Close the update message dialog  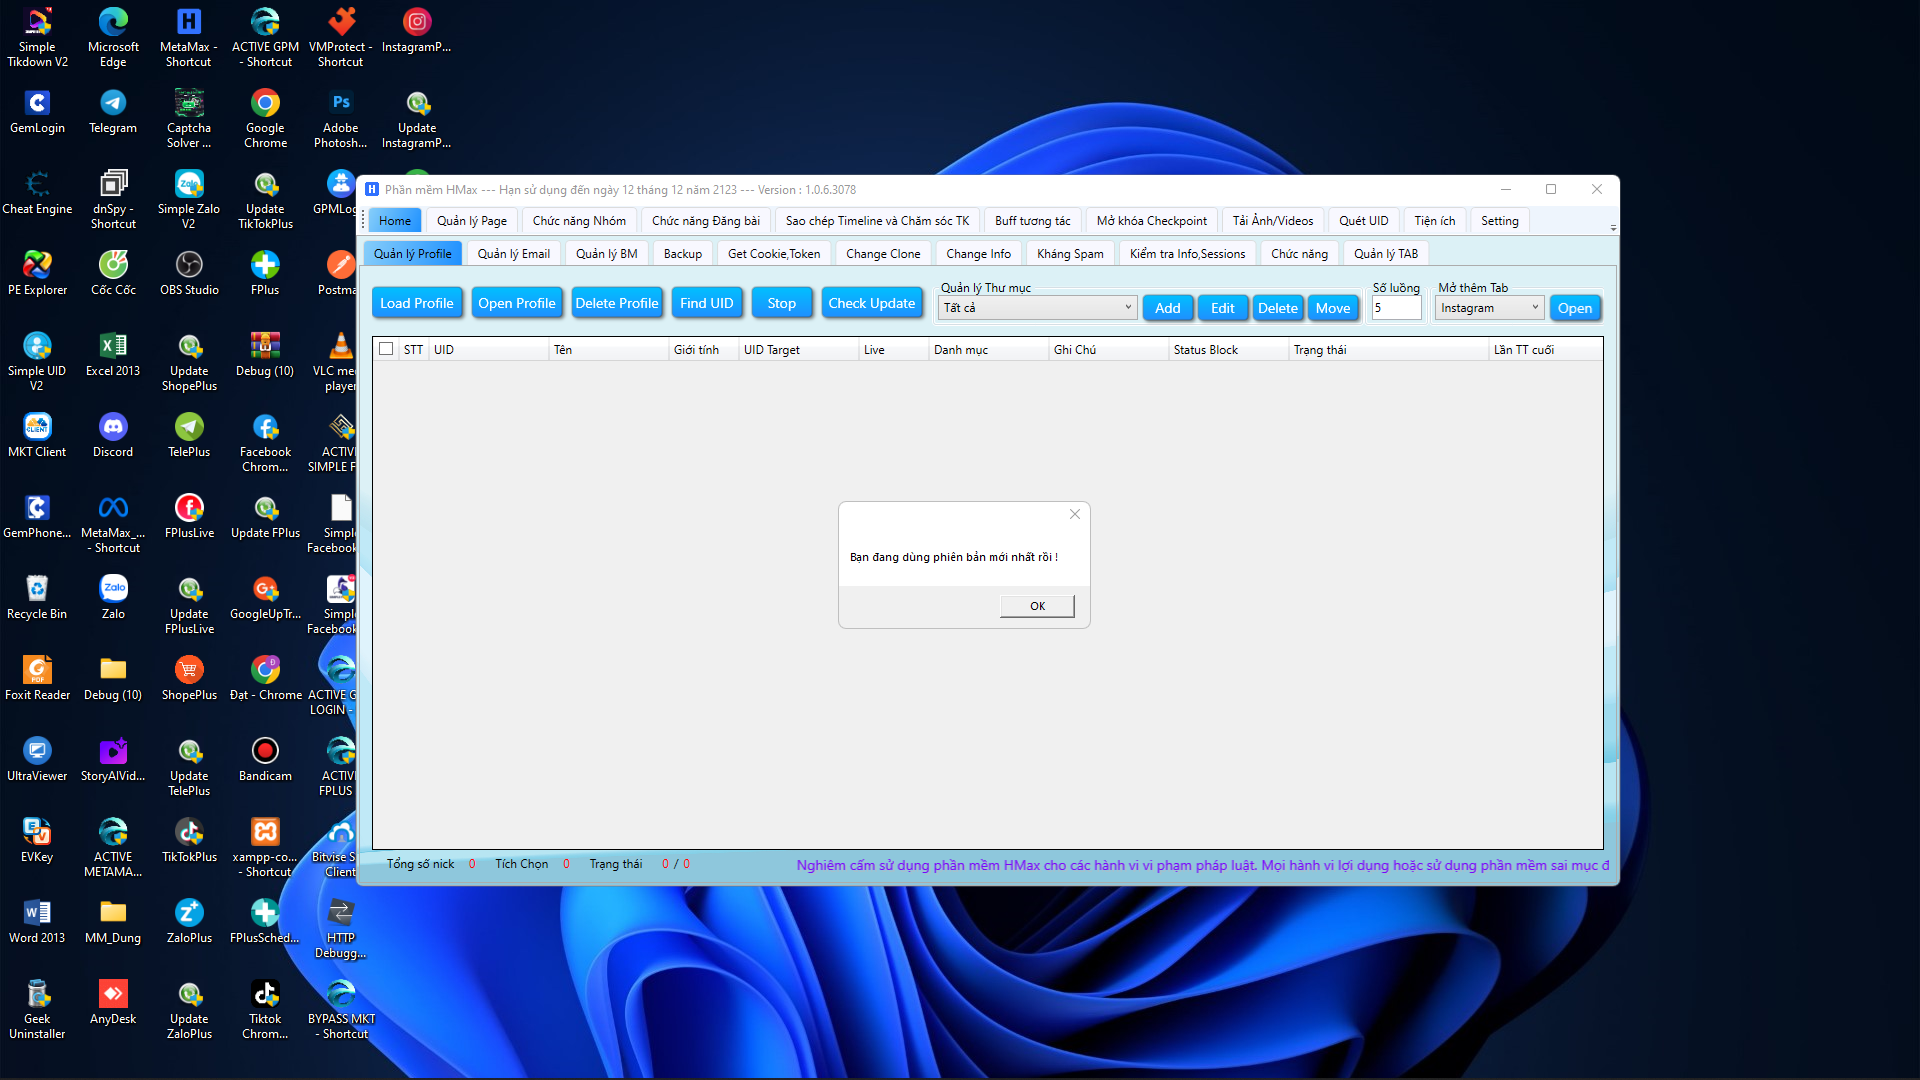pos(1075,514)
